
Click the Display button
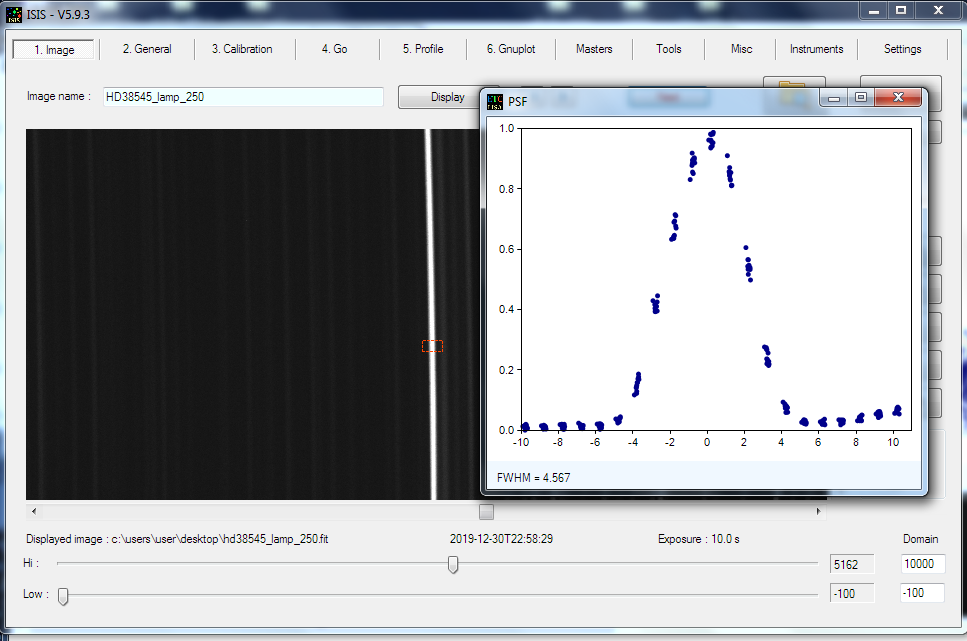(x=447, y=97)
